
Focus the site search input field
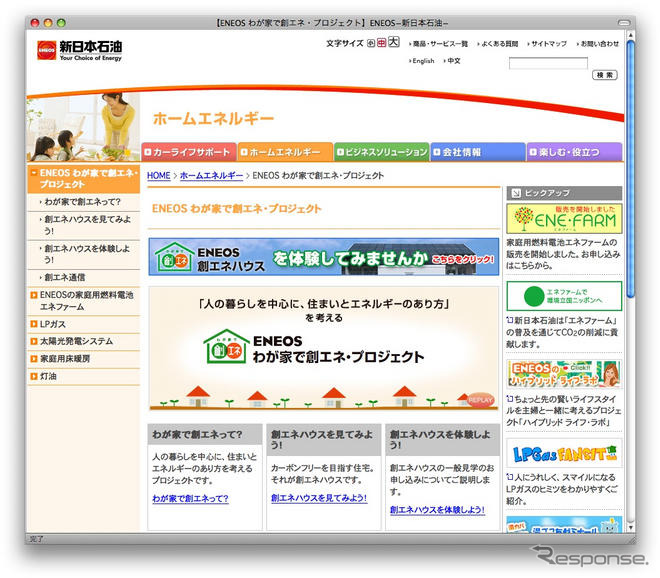point(548,64)
